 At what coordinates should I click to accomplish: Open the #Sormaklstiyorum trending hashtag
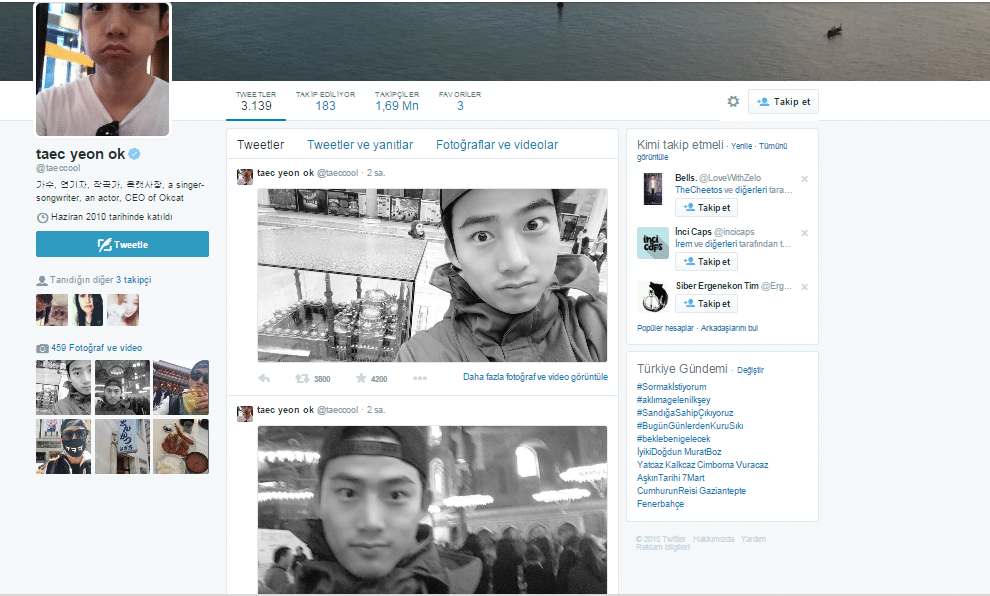point(671,387)
